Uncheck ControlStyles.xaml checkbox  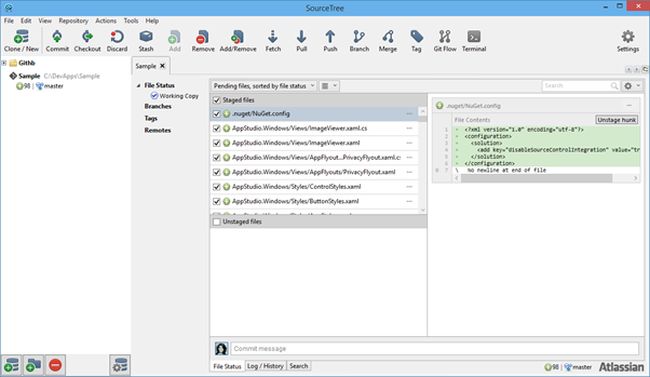(216, 187)
